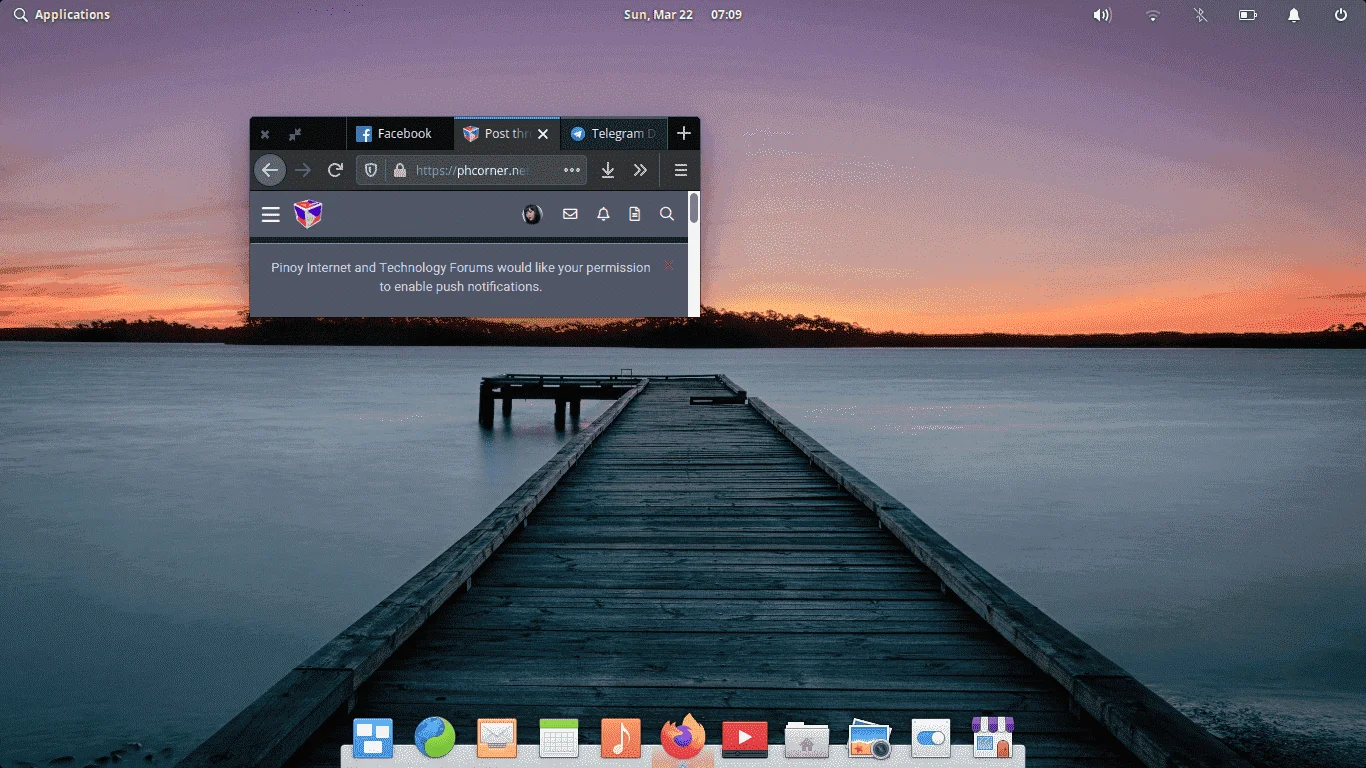Open the Mail app in the dock
The height and width of the screenshot is (768, 1366).
(x=496, y=739)
